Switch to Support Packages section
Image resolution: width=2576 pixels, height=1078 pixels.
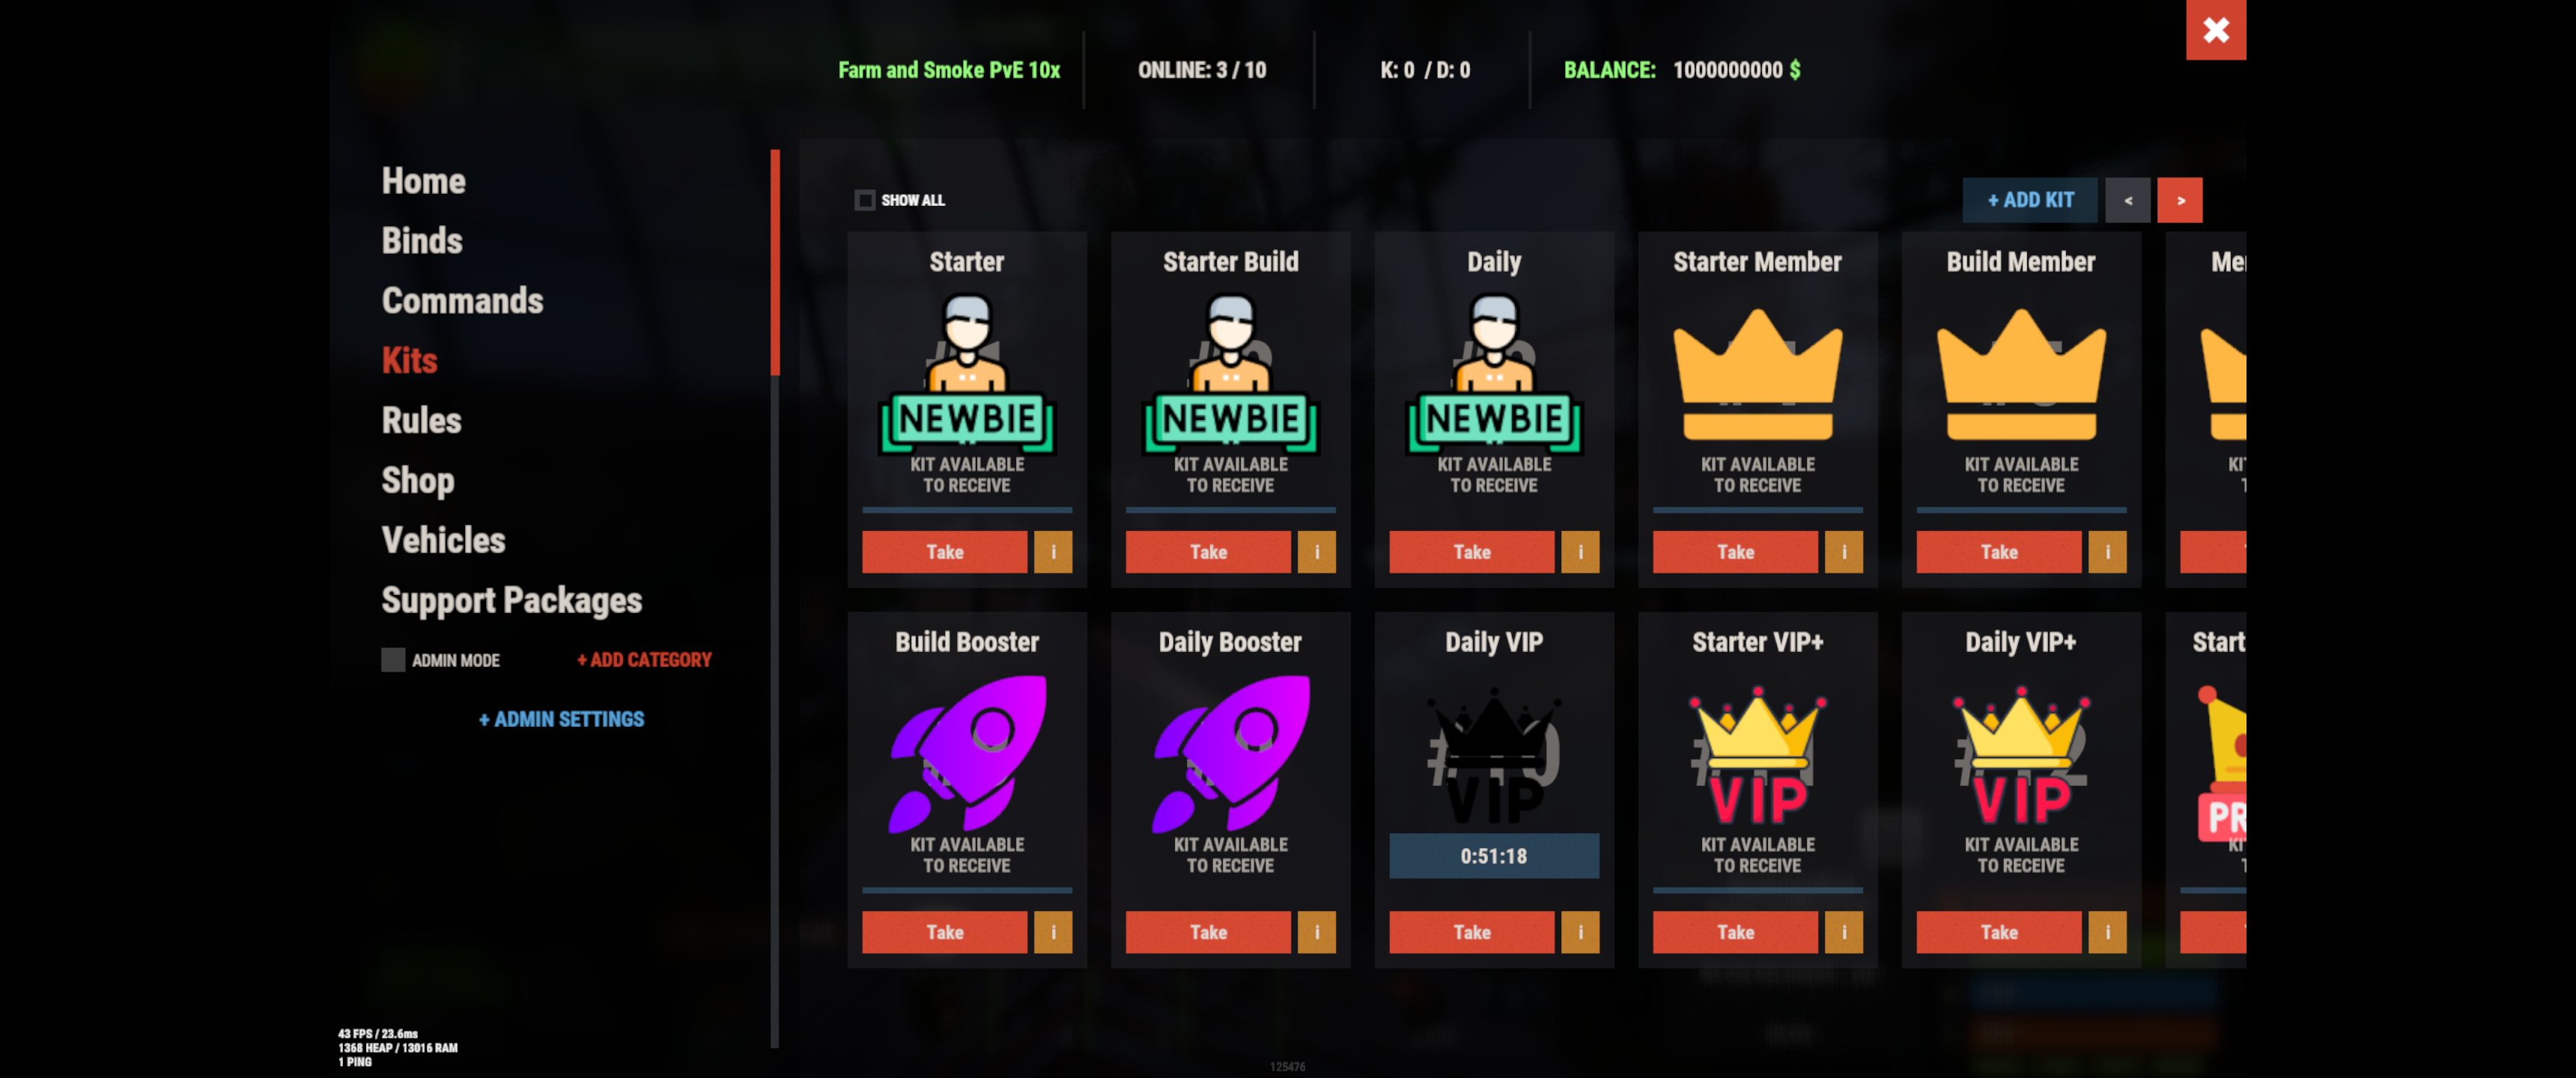click(512, 600)
